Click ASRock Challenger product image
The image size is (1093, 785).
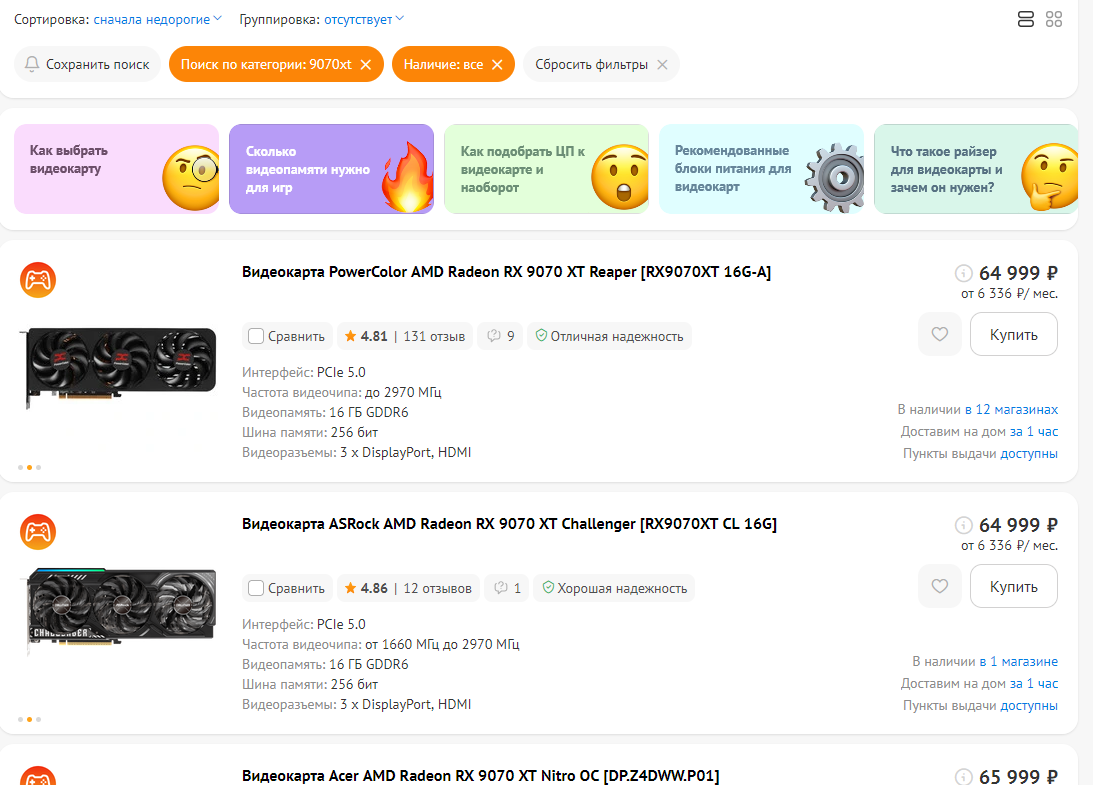119,611
